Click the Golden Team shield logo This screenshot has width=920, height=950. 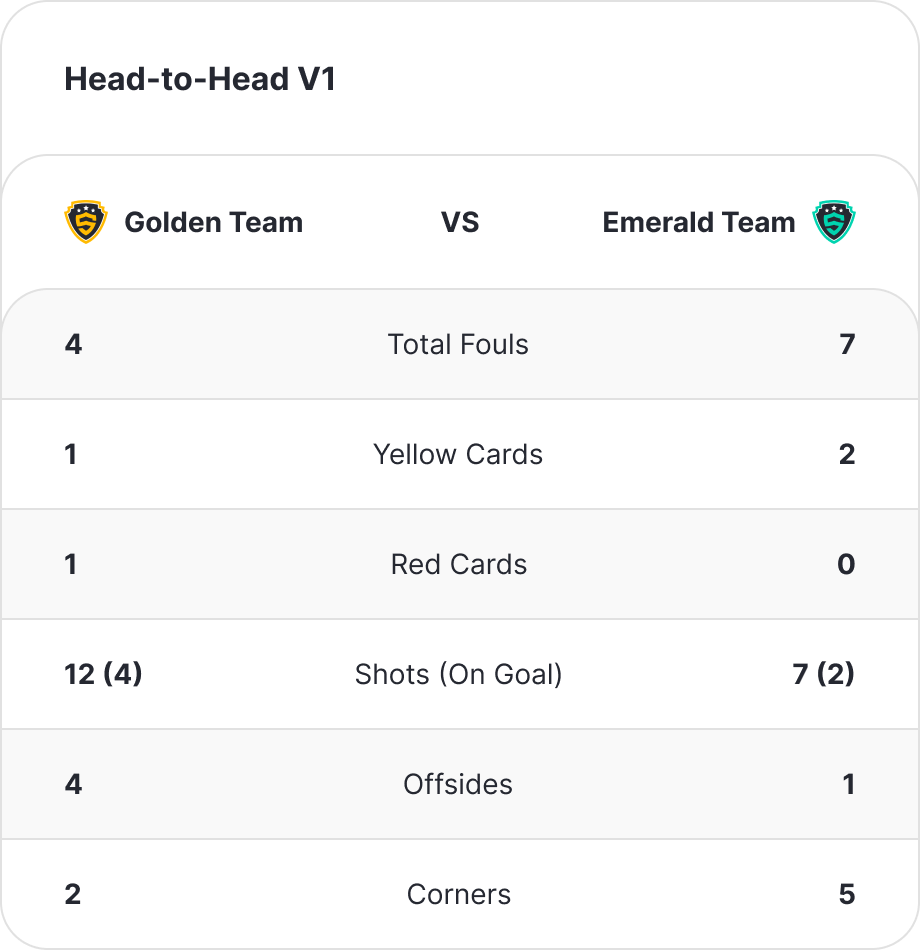pos(86,222)
